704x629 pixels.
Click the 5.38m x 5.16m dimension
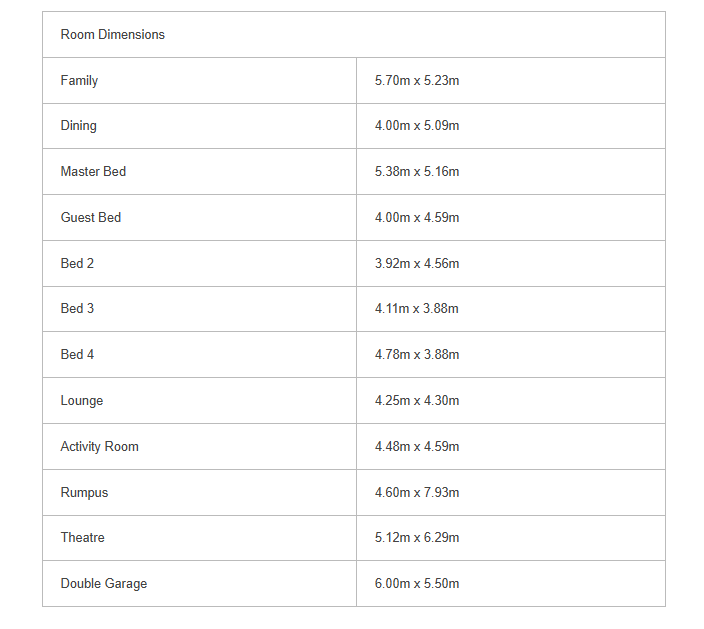[416, 172]
